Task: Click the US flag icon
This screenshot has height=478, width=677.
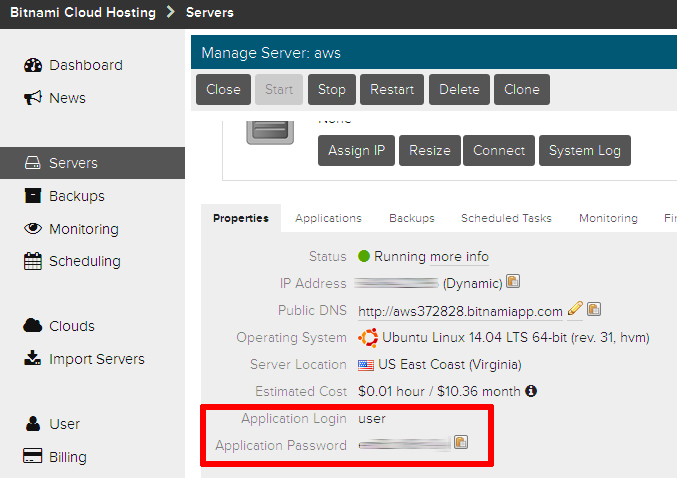Action: [x=366, y=365]
